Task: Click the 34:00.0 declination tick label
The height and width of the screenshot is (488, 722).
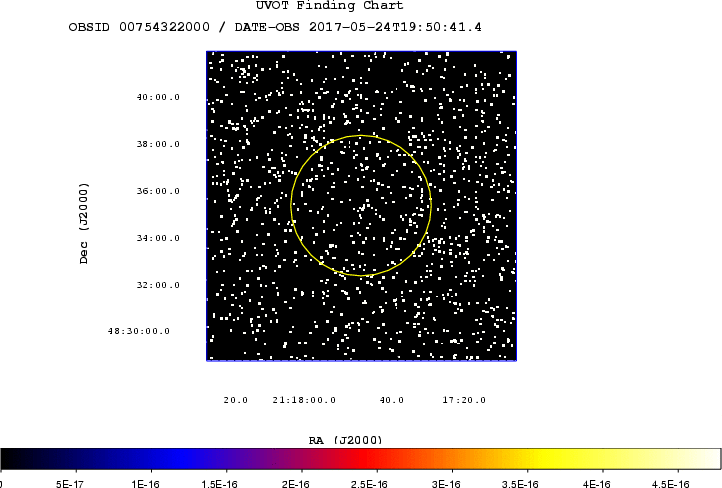Action: pos(158,238)
